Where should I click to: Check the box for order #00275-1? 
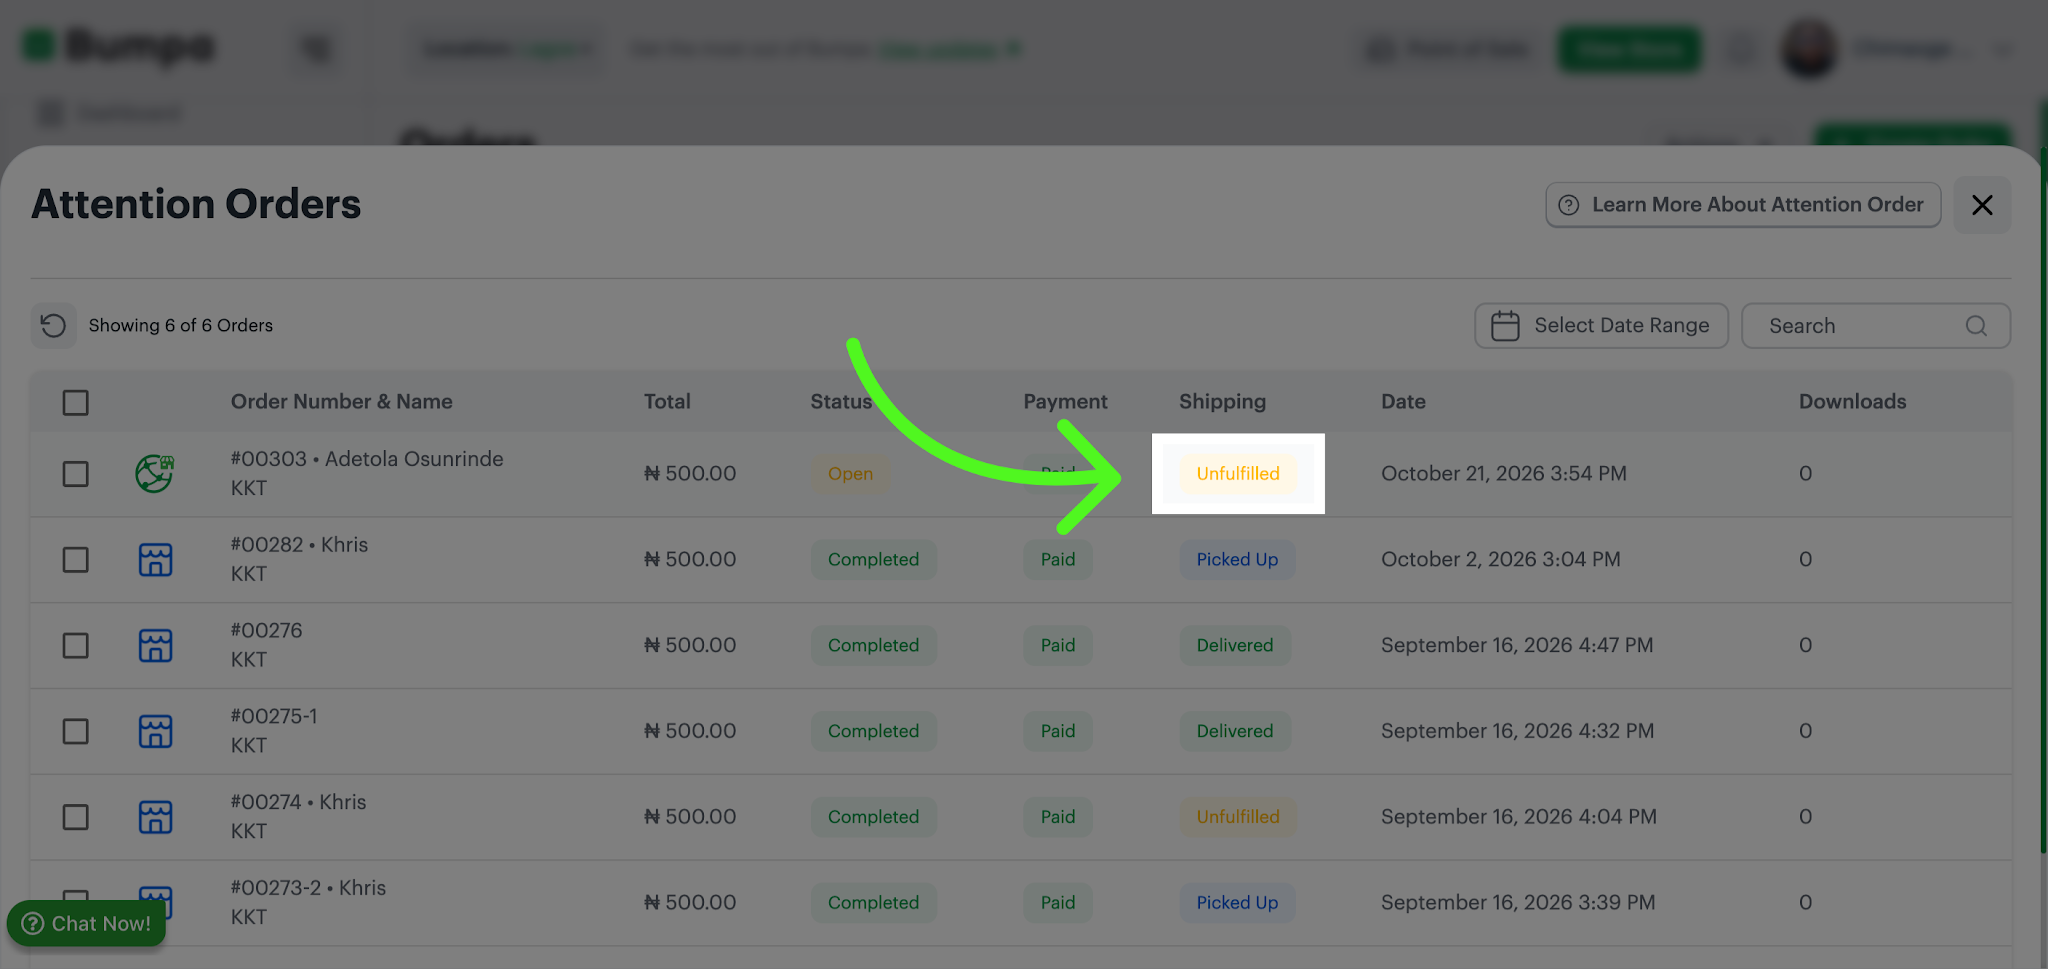point(76,732)
